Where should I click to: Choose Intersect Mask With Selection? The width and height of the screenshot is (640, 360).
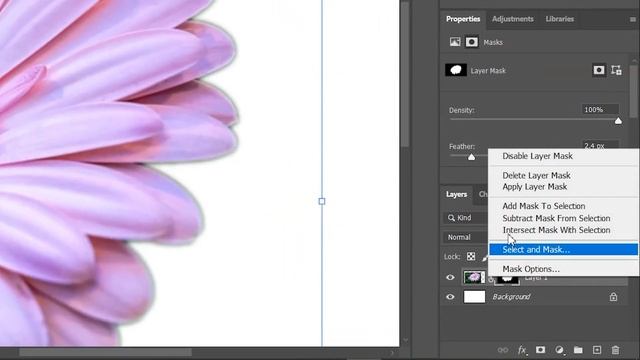click(556, 230)
